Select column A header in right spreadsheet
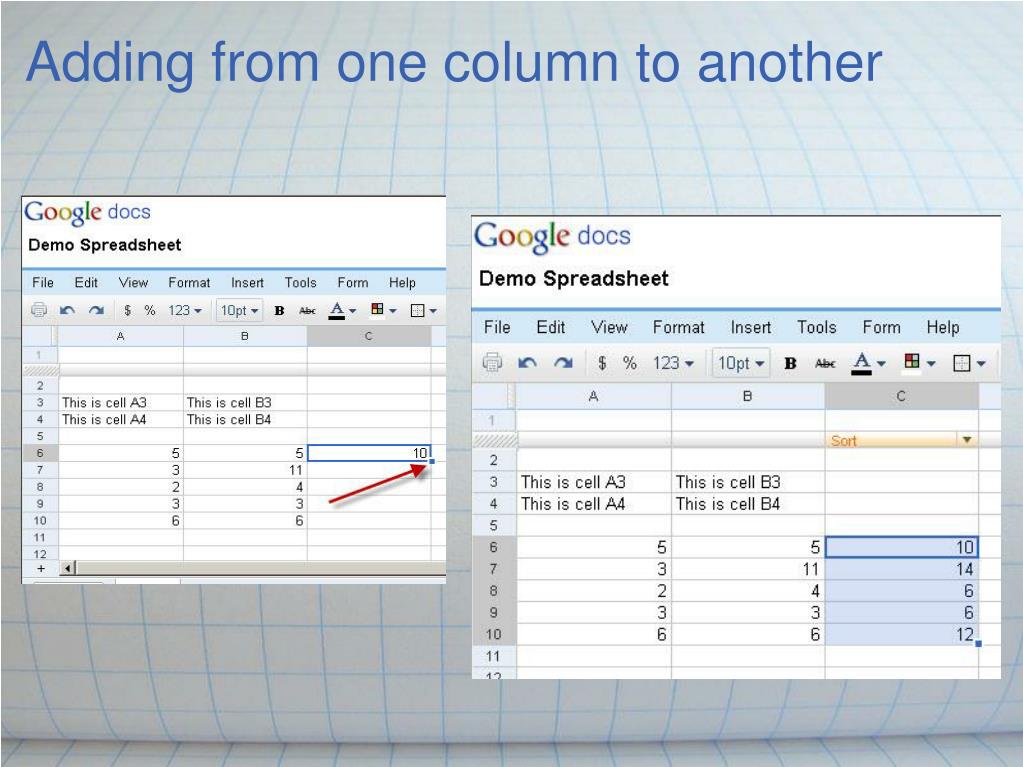The width and height of the screenshot is (1023, 767). pyautogui.click(x=593, y=396)
